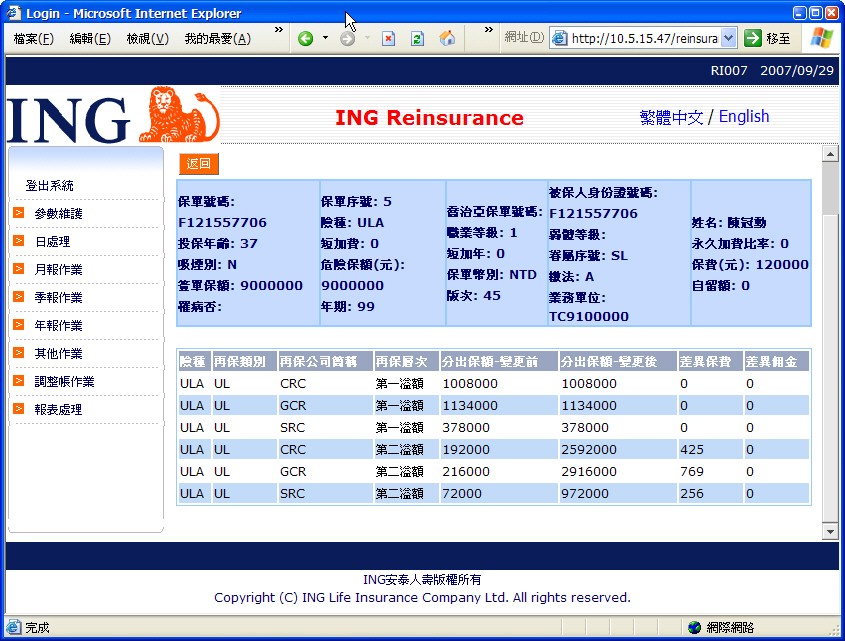This screenshot has width=845, height=641.
Task: Click the arrow icon beside 月報作業
Action: [x=19, y=269]
